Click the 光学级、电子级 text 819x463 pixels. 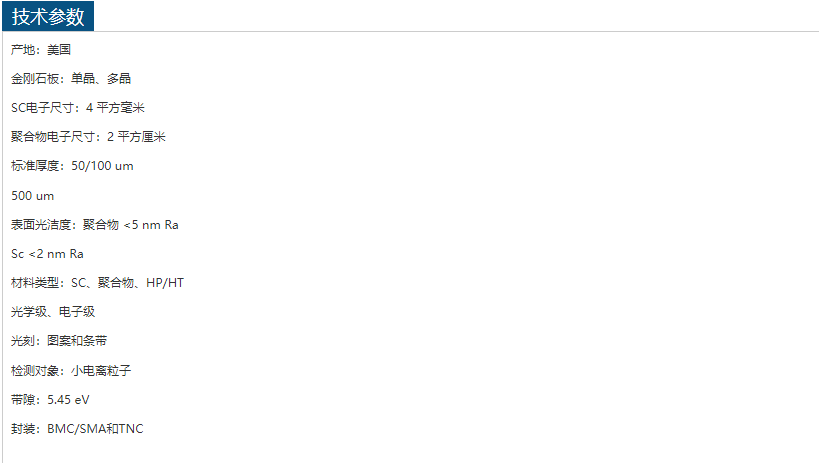tap(53, 312)
